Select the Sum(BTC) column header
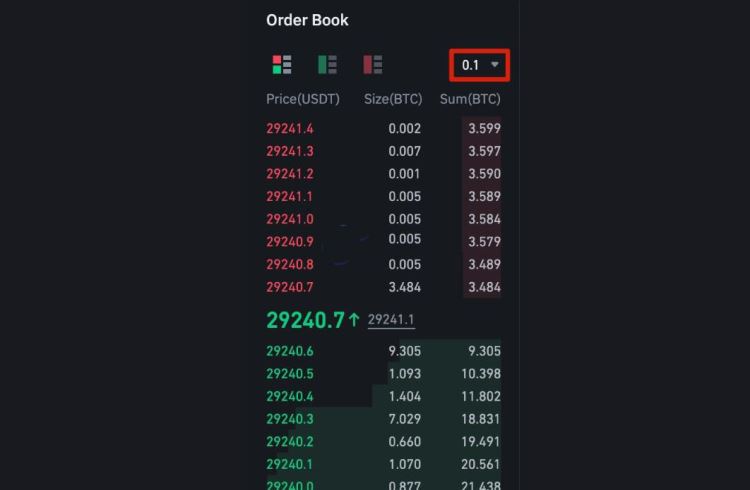The width and height of the screenshot is (750, 490). (470, 99)
